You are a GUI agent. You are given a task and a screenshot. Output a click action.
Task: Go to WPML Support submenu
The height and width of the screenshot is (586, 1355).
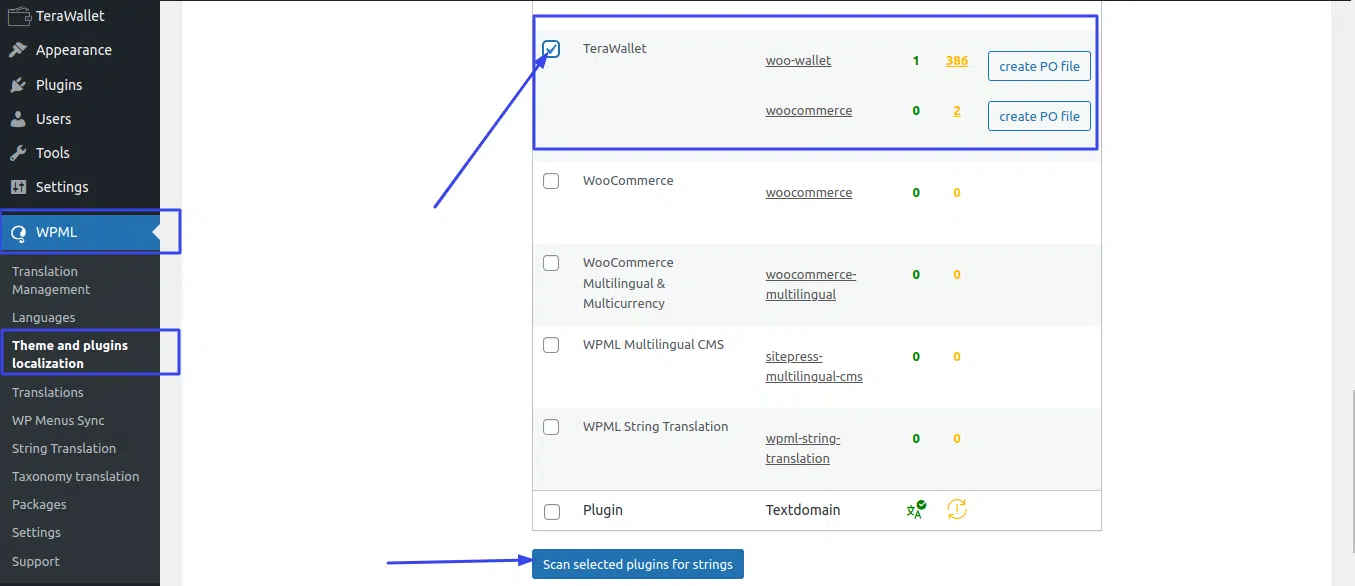(36, 561)
